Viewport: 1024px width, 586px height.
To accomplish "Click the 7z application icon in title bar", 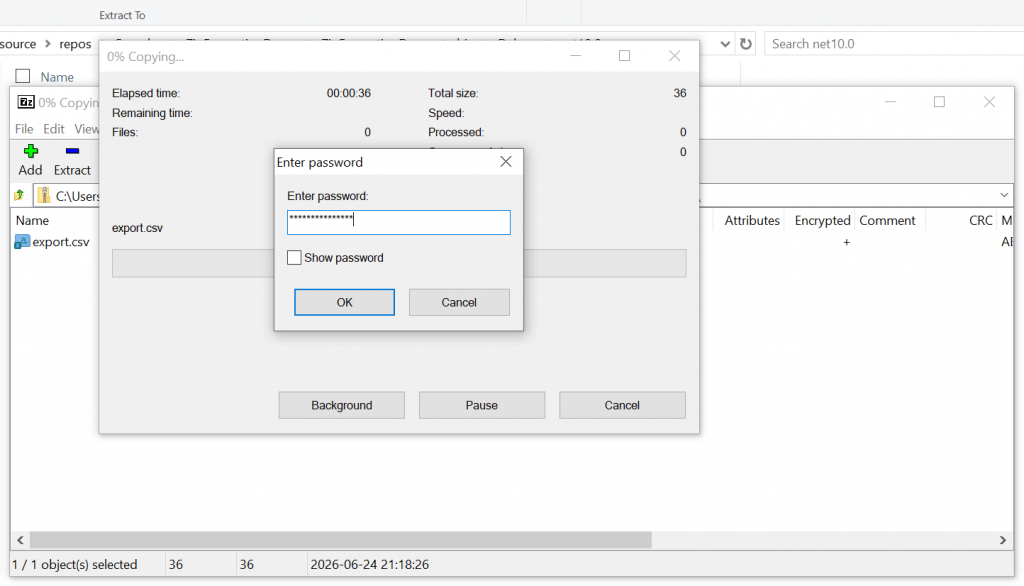I will (26, 102).
